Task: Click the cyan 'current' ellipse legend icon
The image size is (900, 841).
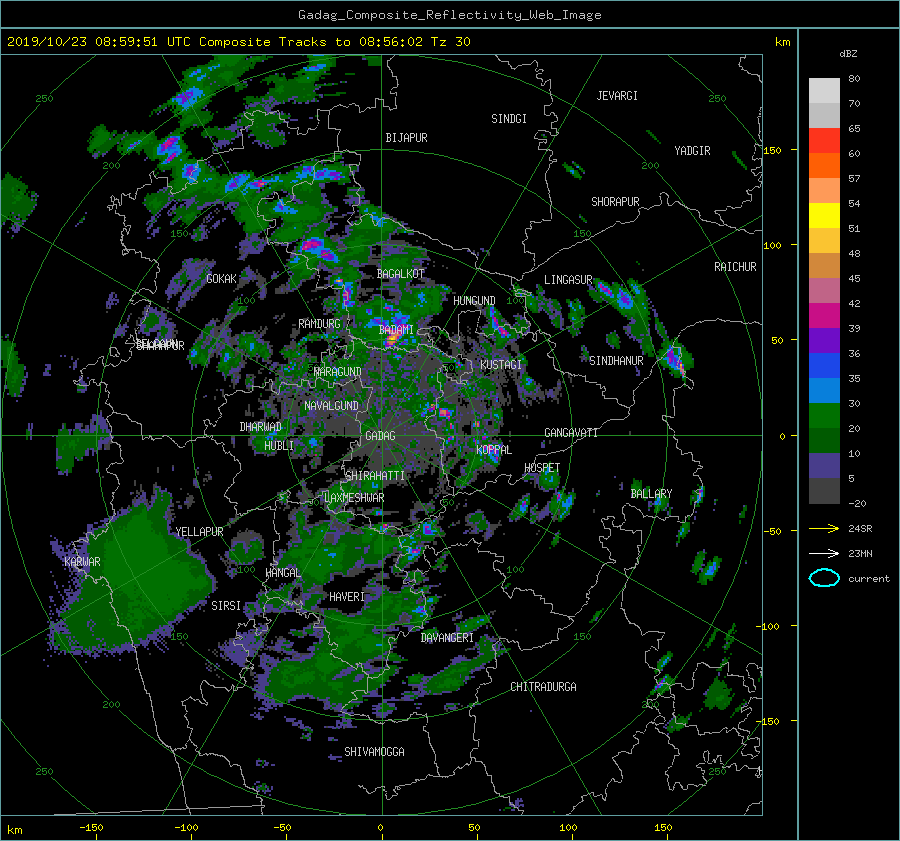Action: pos(824,578)
